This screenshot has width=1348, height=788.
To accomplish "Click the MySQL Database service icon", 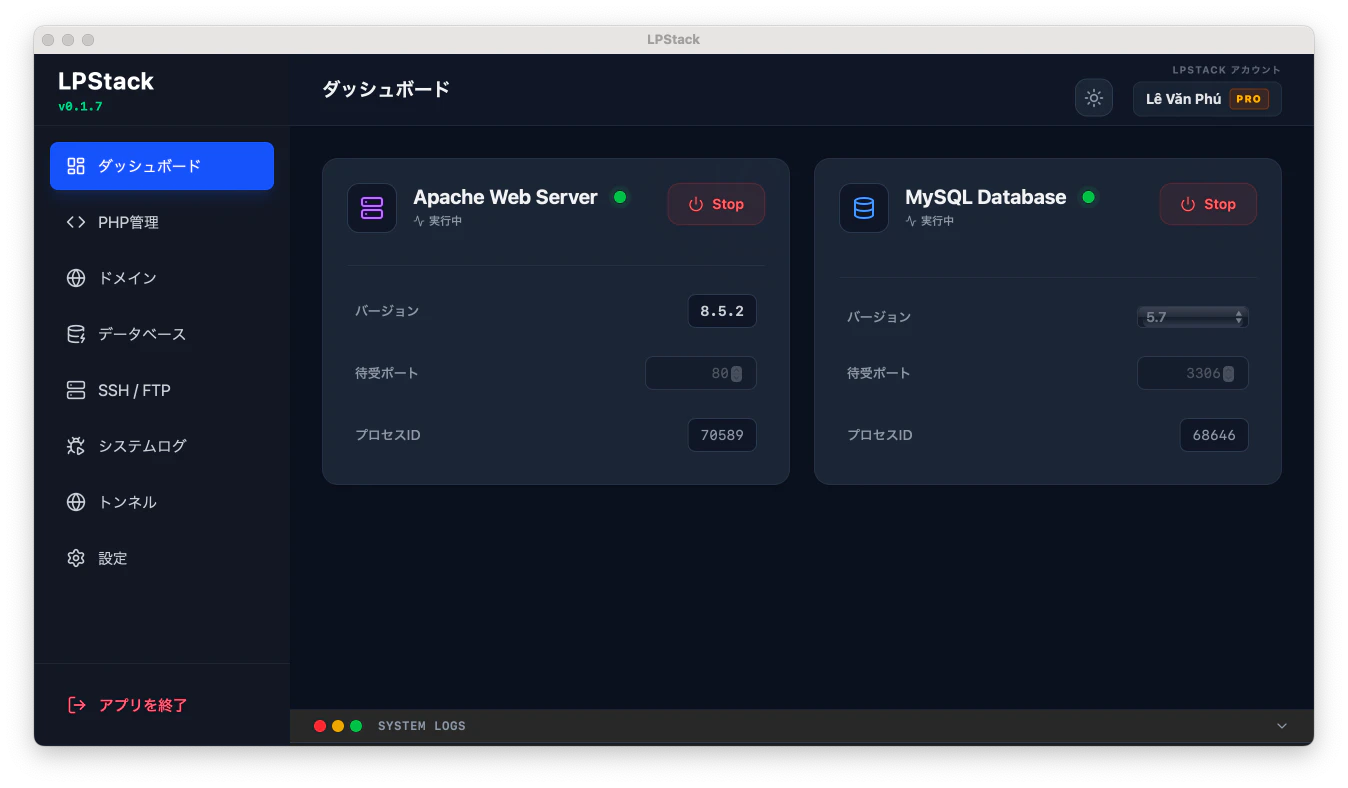I will pyautogui.click(x=863, y=207).
